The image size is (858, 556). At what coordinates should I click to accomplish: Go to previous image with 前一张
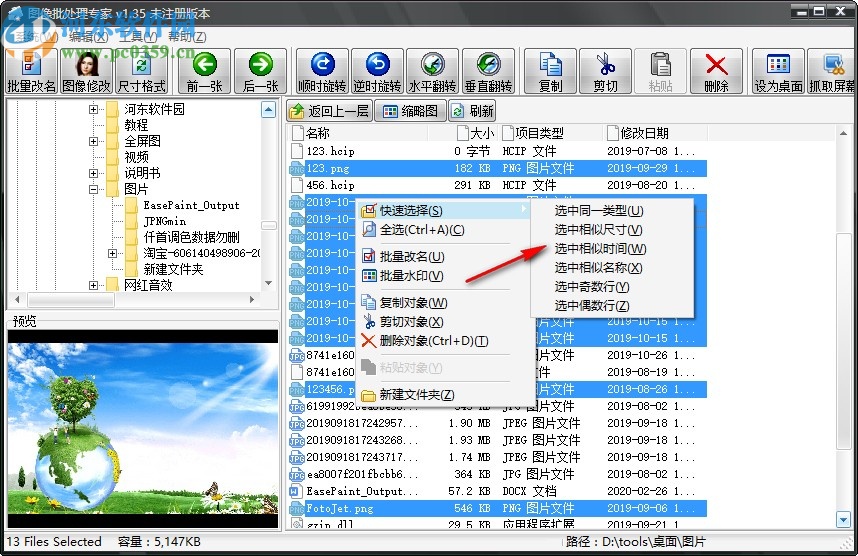click(205, 72)
